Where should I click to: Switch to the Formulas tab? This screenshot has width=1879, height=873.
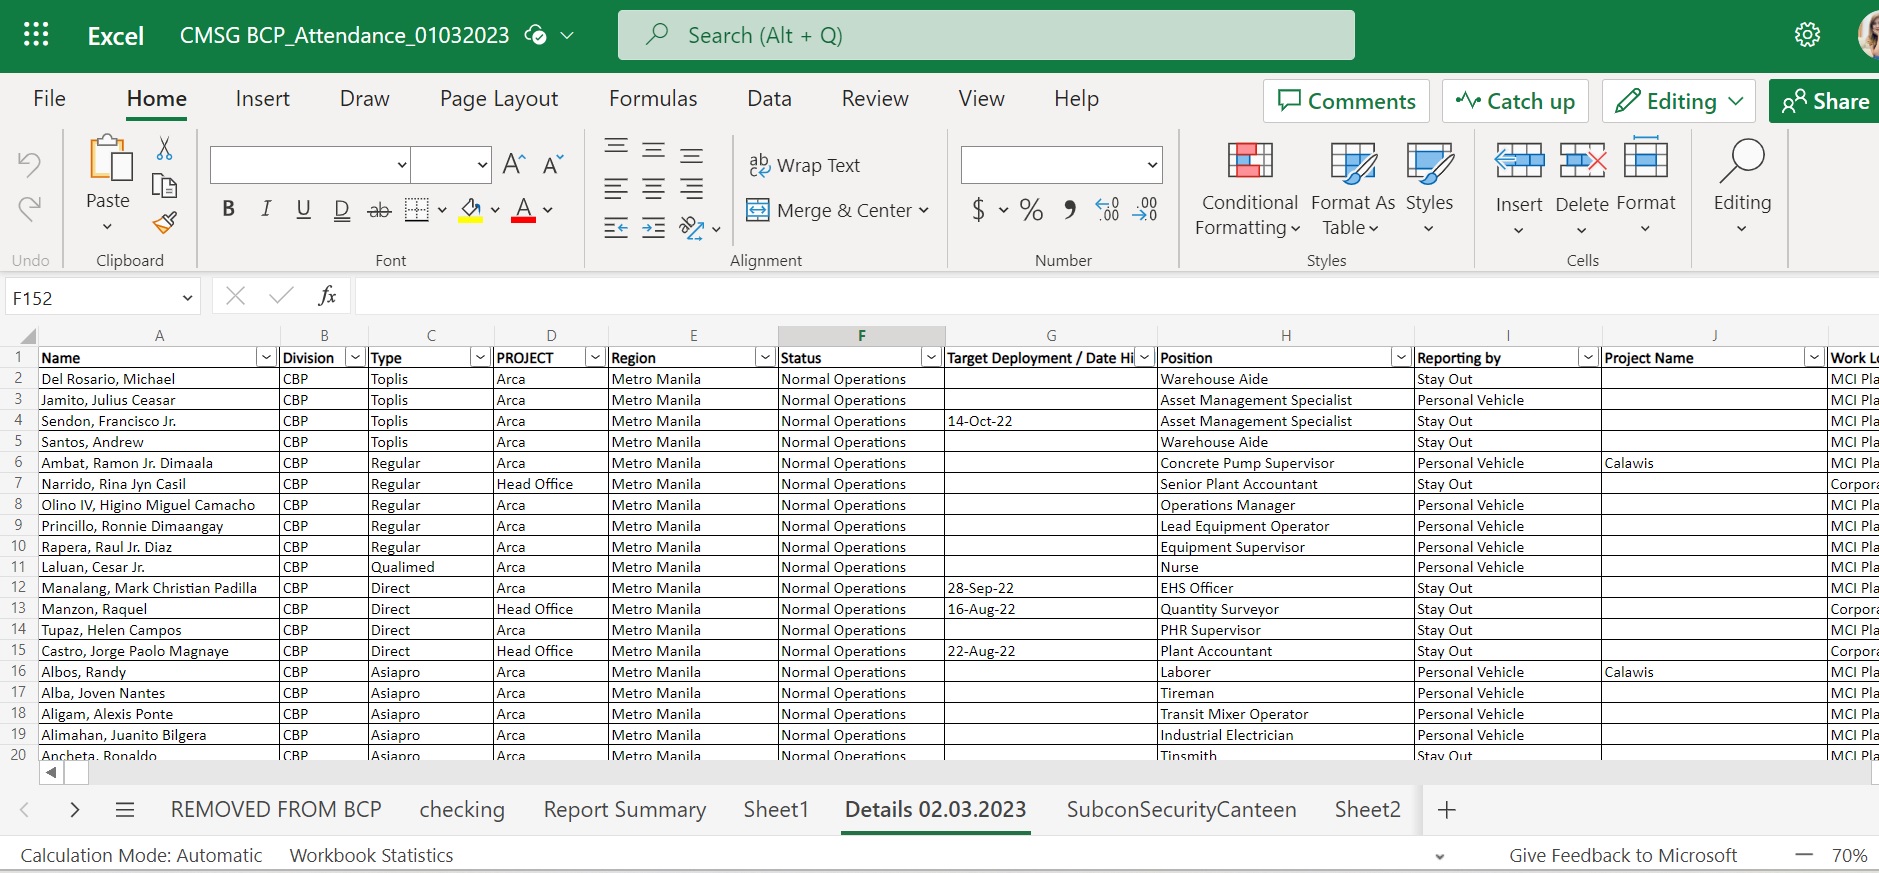pos(653,99)
